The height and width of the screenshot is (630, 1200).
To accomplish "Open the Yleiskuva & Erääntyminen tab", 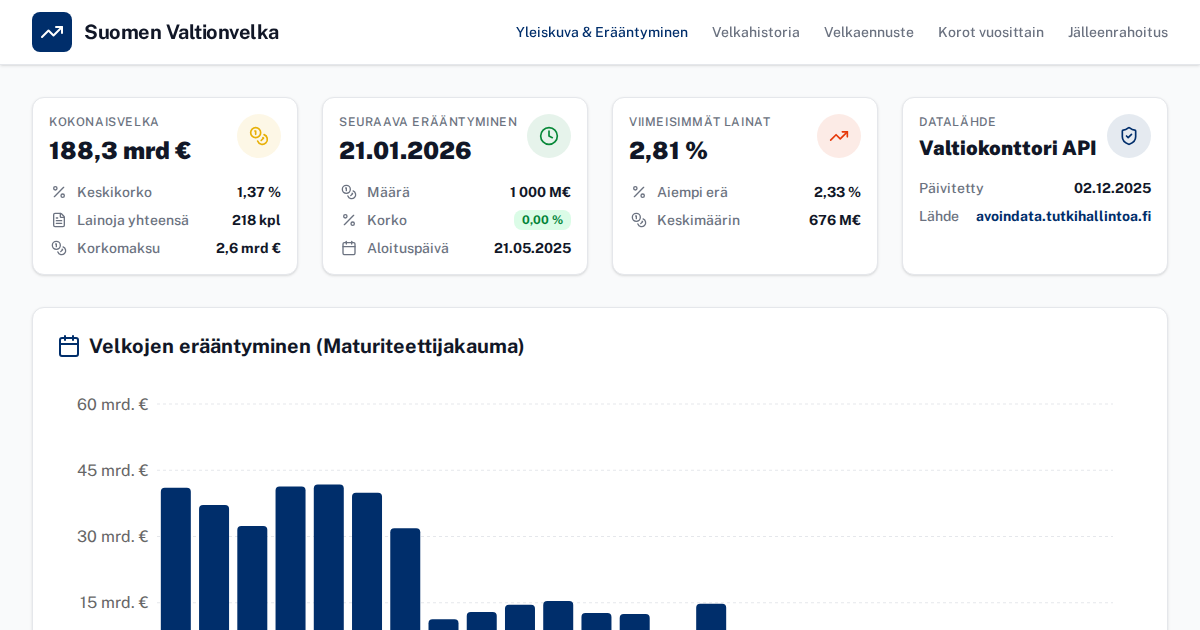I will point(602,32).
